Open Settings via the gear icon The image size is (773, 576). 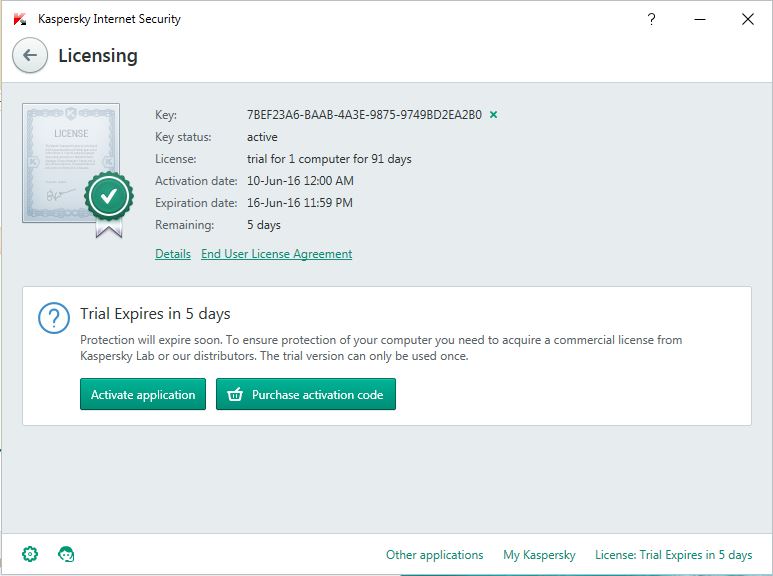click(30, 554)
